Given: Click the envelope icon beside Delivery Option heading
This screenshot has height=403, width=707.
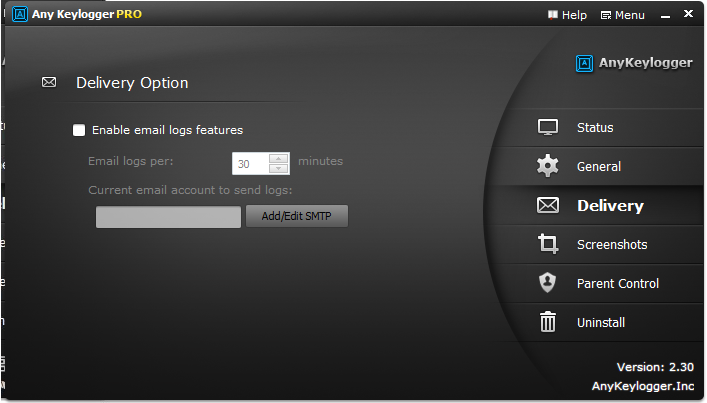Looking at the screenshot, I should coord(49,82).
